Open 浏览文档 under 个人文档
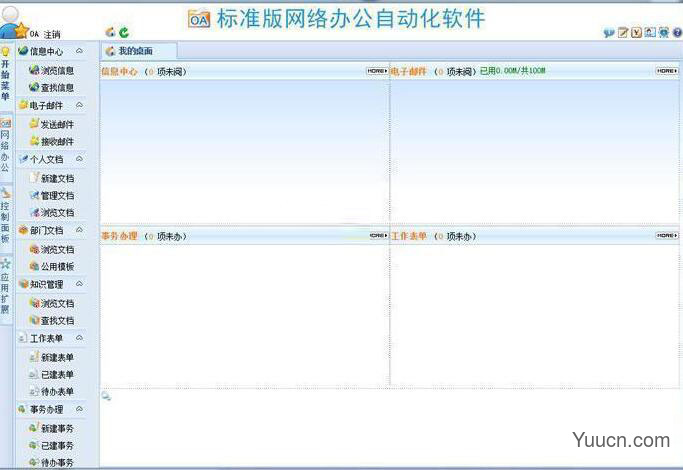The image size is (683, 470). 57,213
